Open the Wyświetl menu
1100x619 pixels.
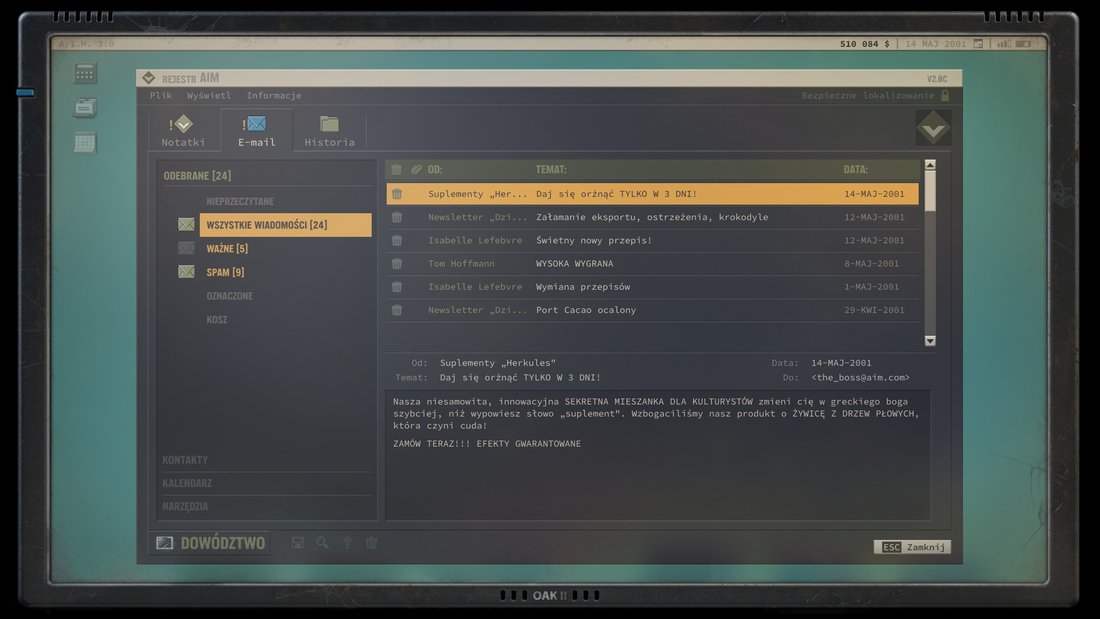208,95
